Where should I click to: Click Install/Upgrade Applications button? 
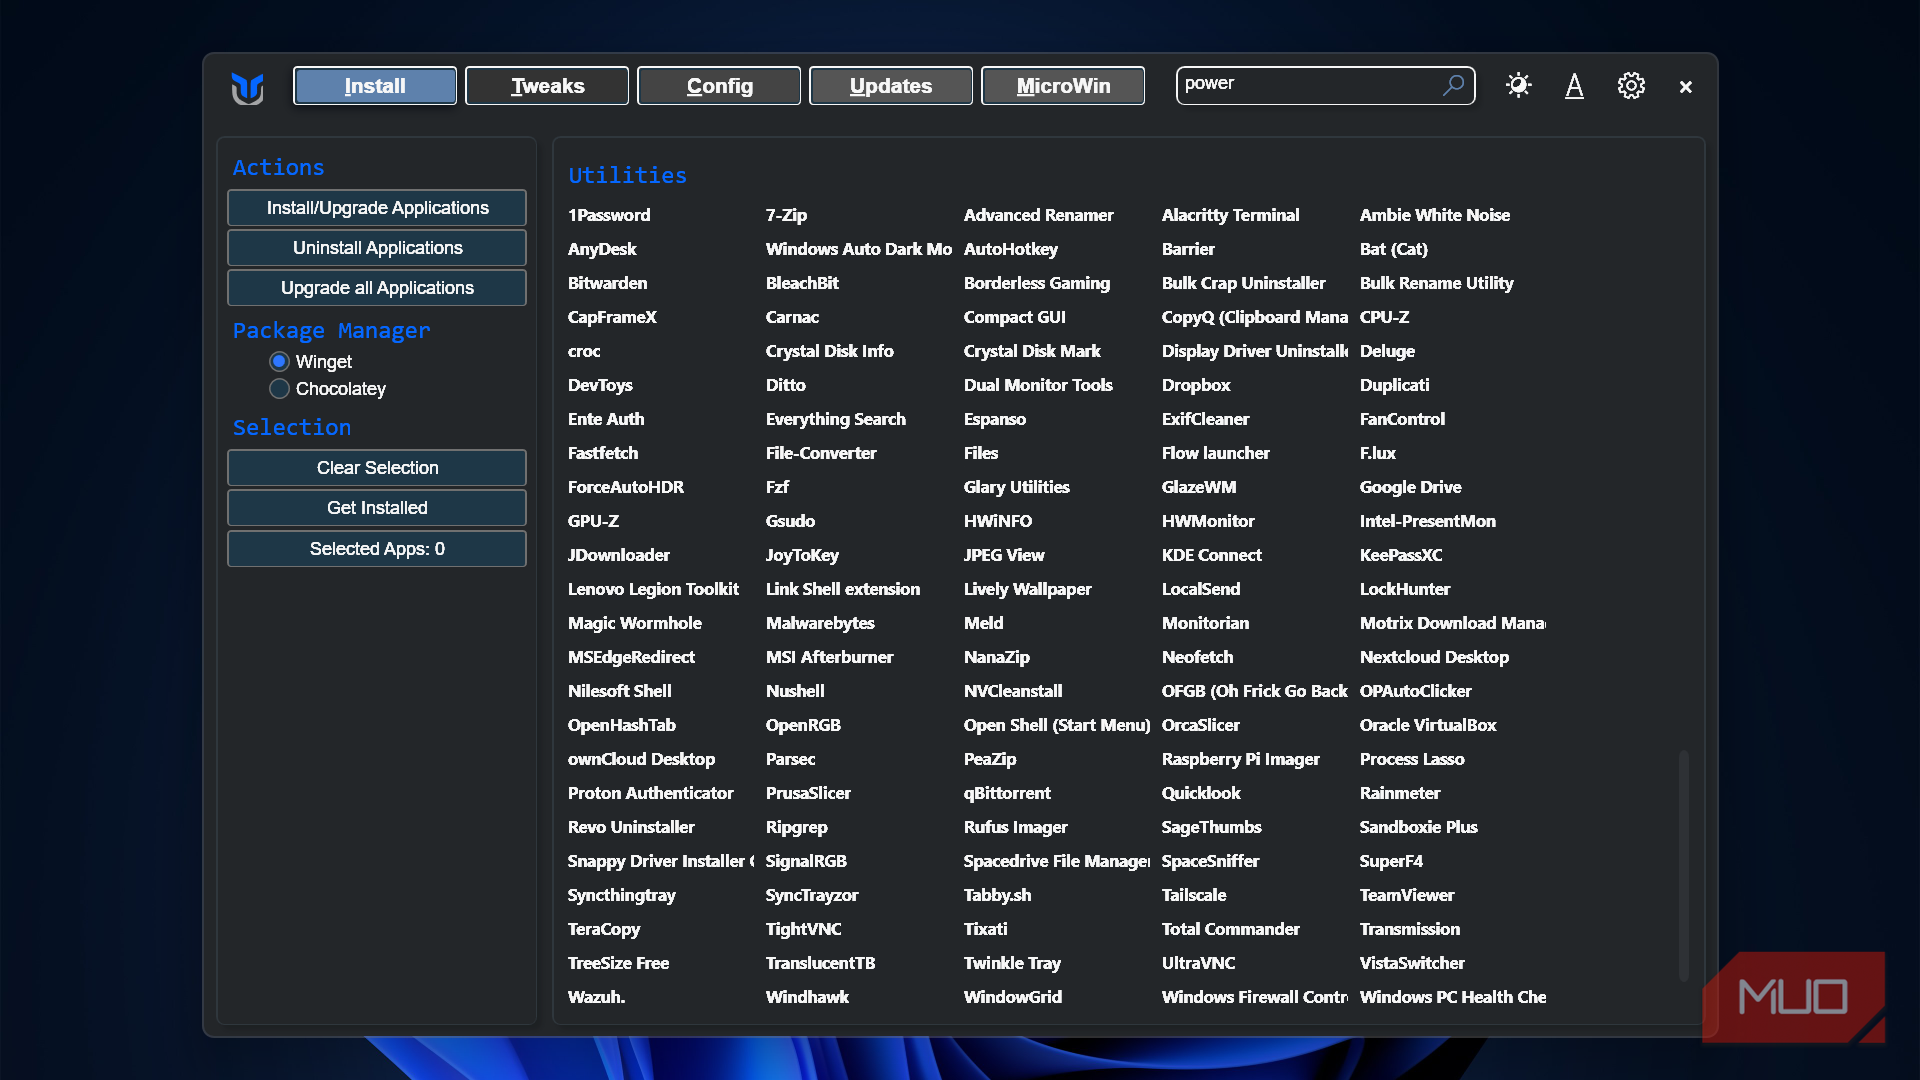pyautogui.click(x=377, y=208)
